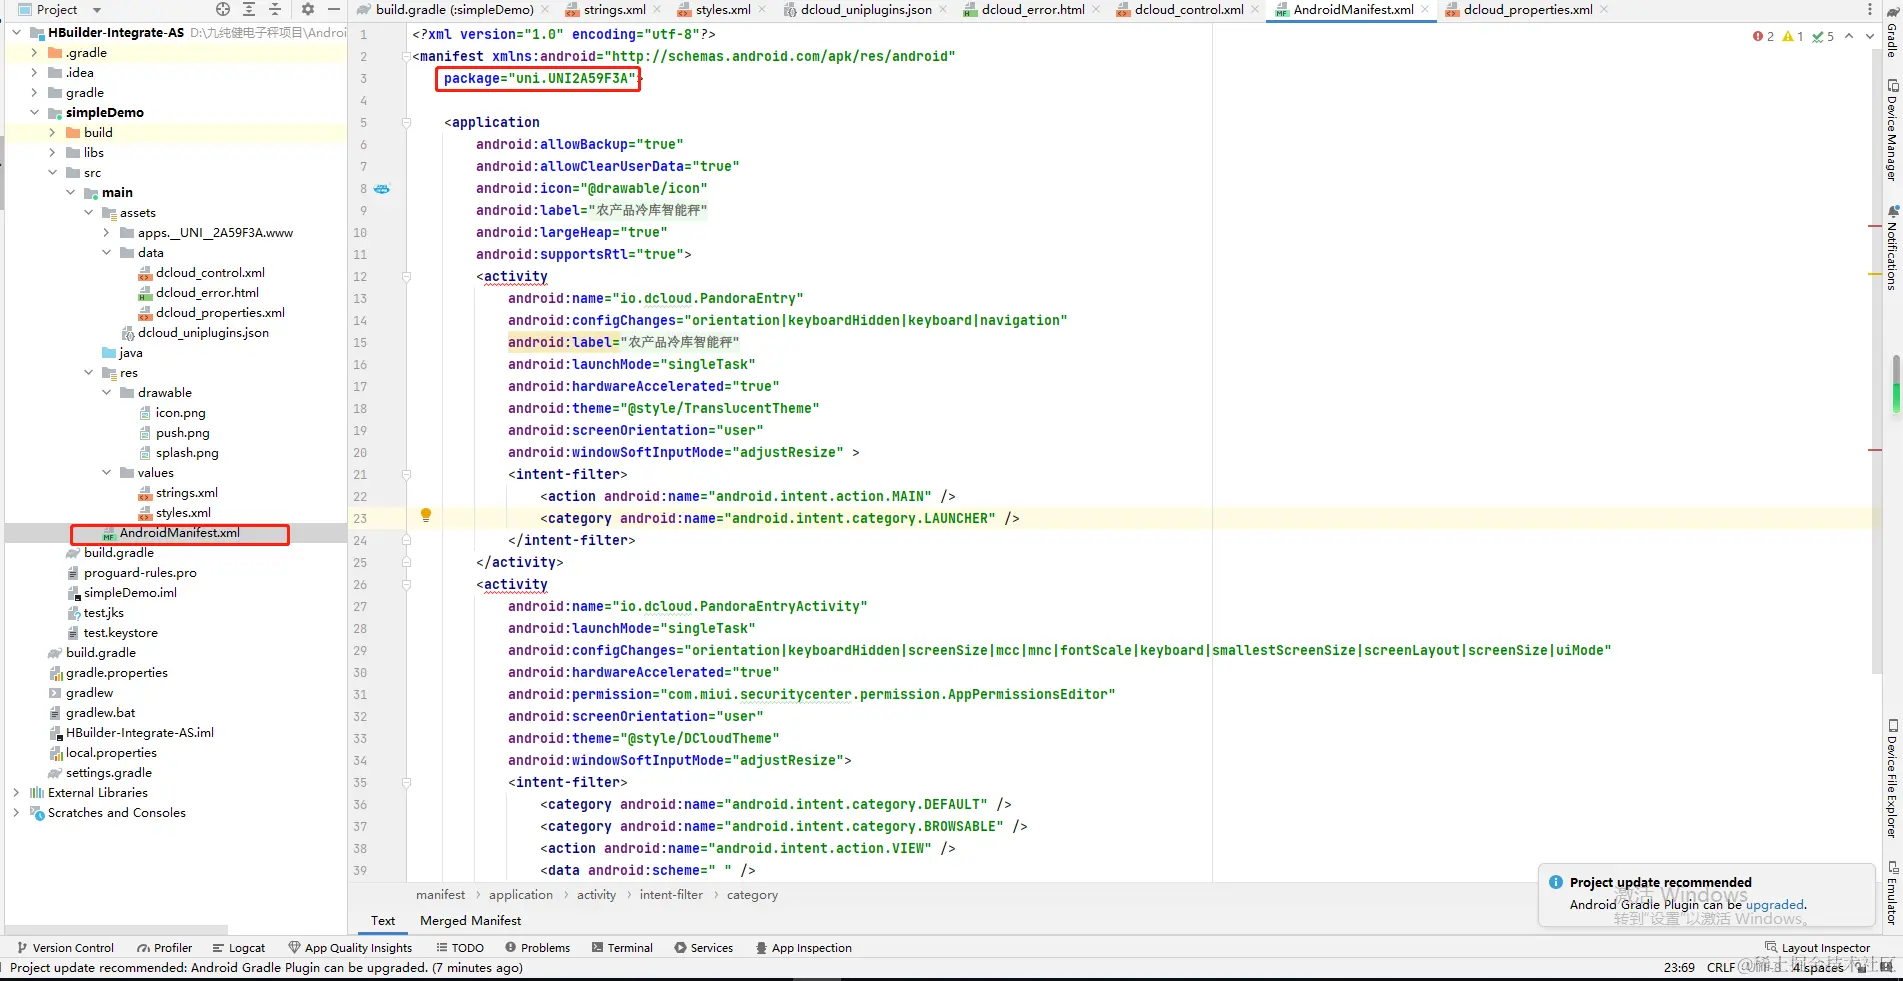This screenshot has height=981, width=1903.
Task: Click the Collapse All icon in Project panel
Action: [275, 10]
